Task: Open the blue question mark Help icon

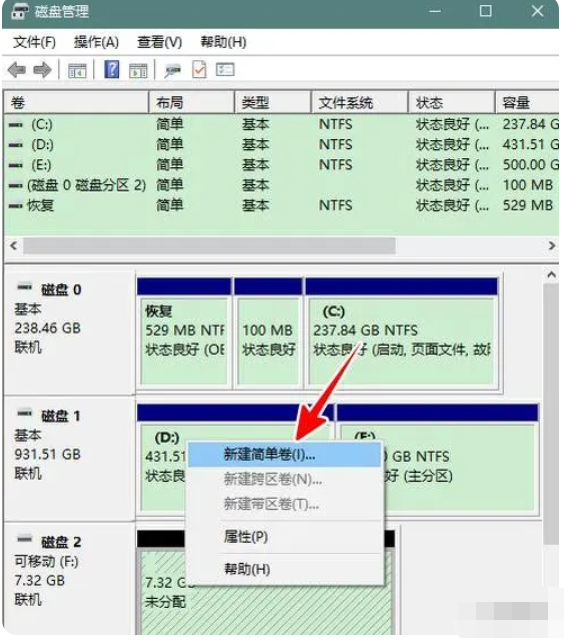Action: point(112,69)
